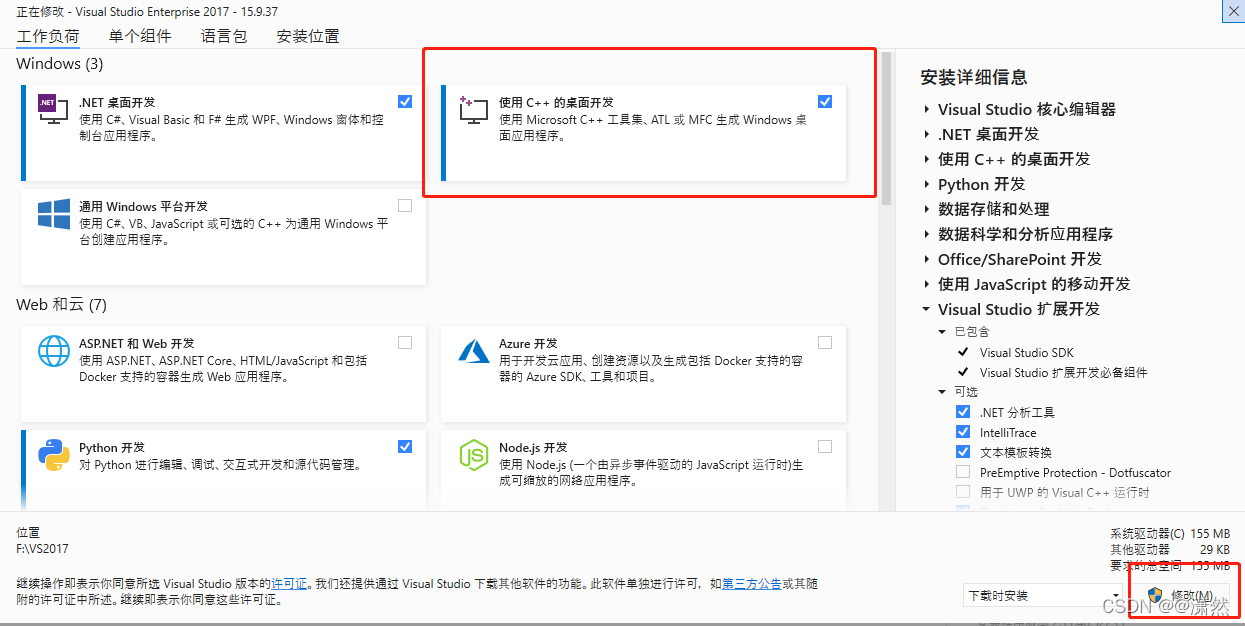Switch to the 单个组件 tab
The width and height of the screenshot is (1245, 626).
(x=140, y=36)
